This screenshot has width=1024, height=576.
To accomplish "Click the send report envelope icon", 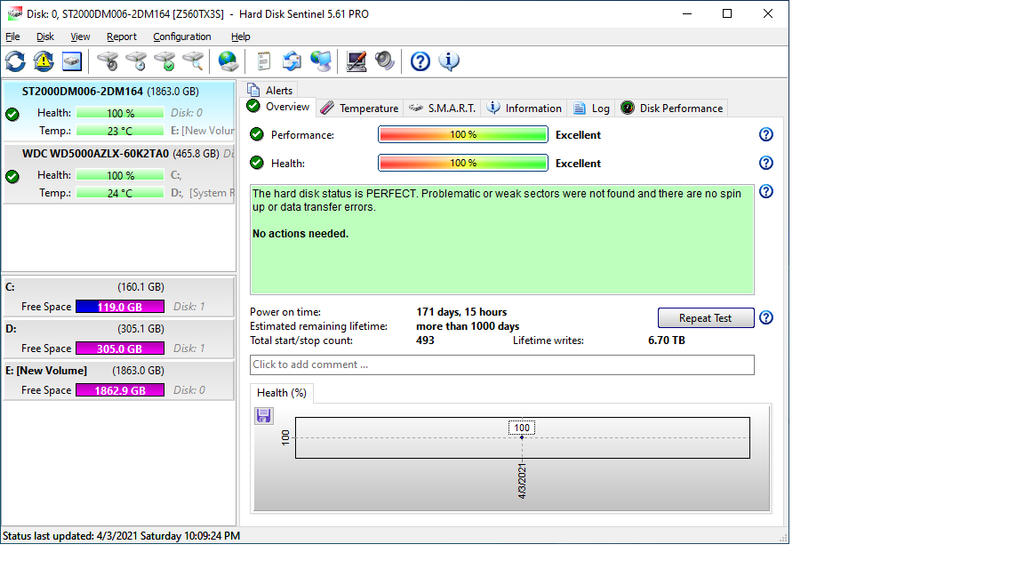I will point(292,61).
